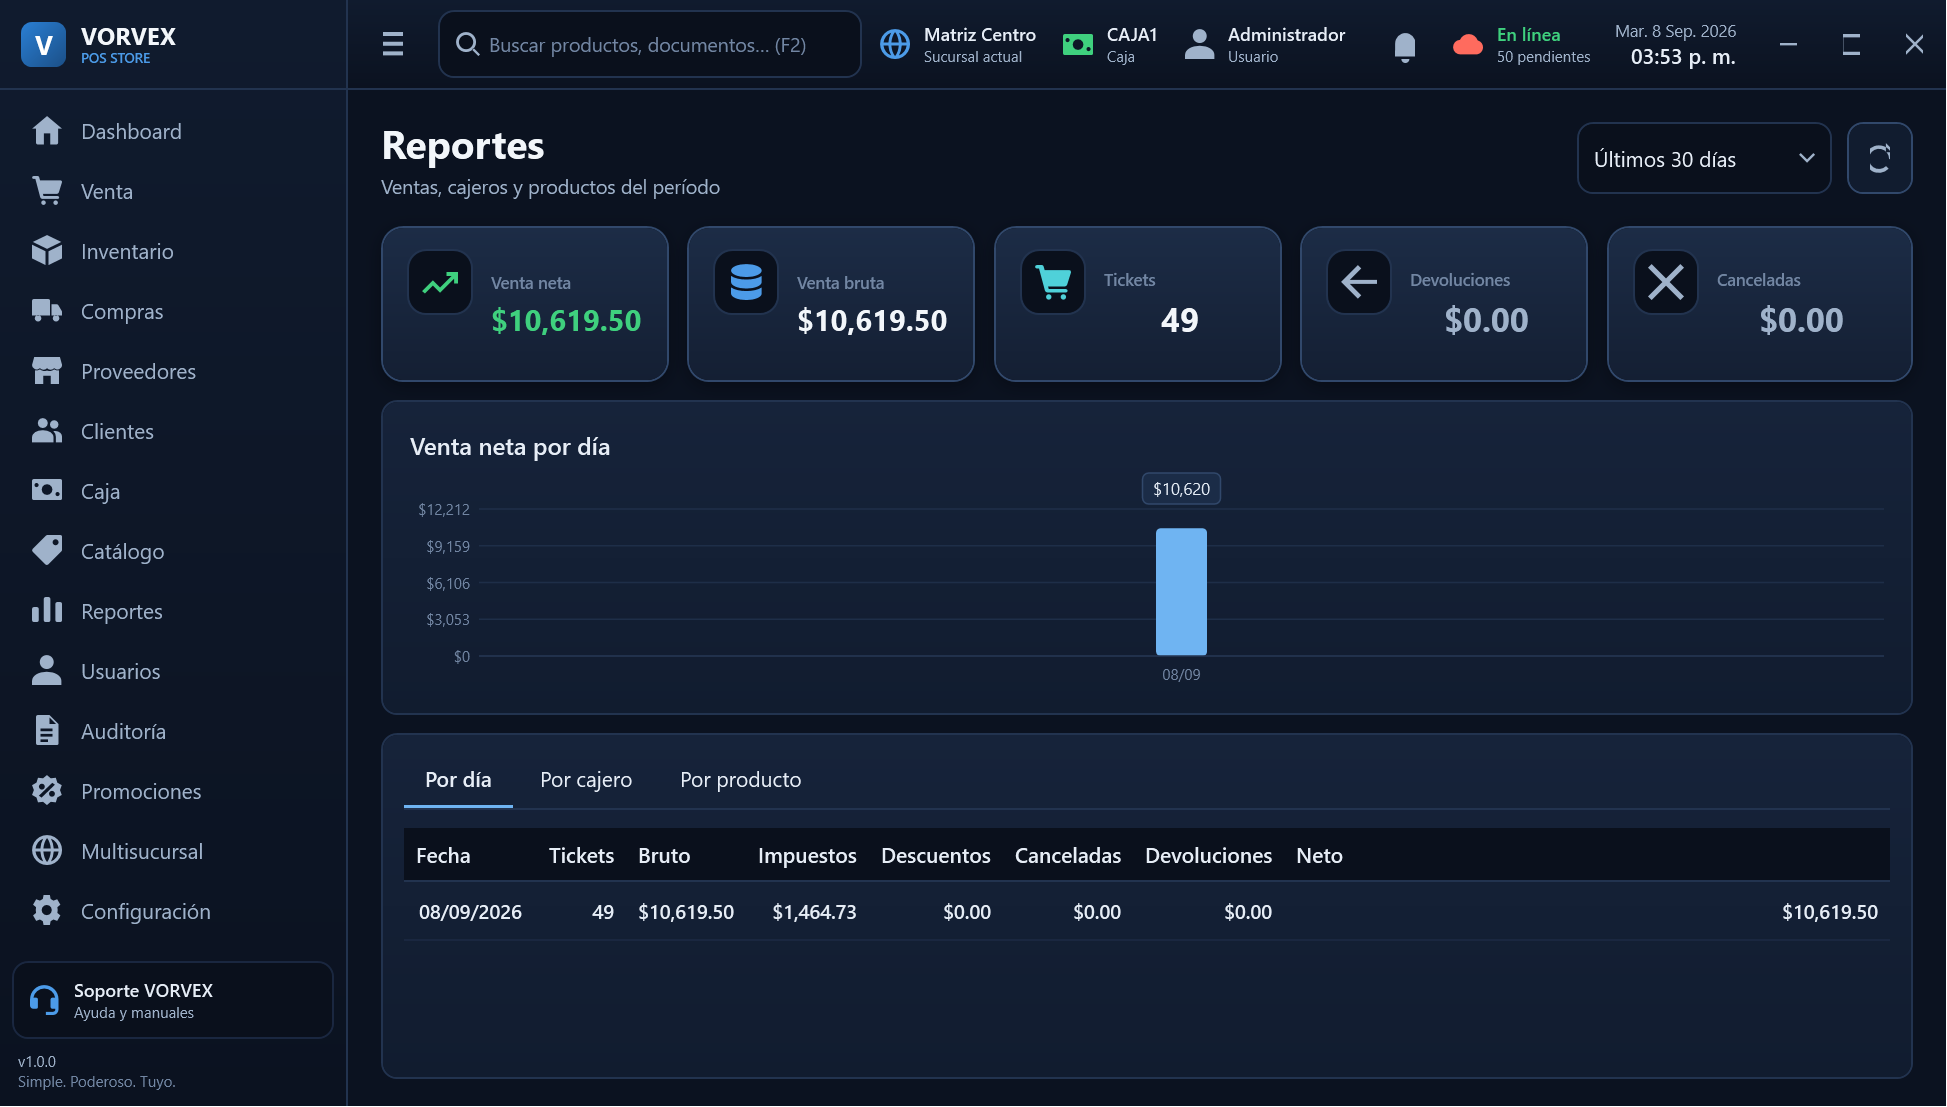Open Venta shopping cart in sidebar
The image size is (1947, 1107).
click(47, 191)
